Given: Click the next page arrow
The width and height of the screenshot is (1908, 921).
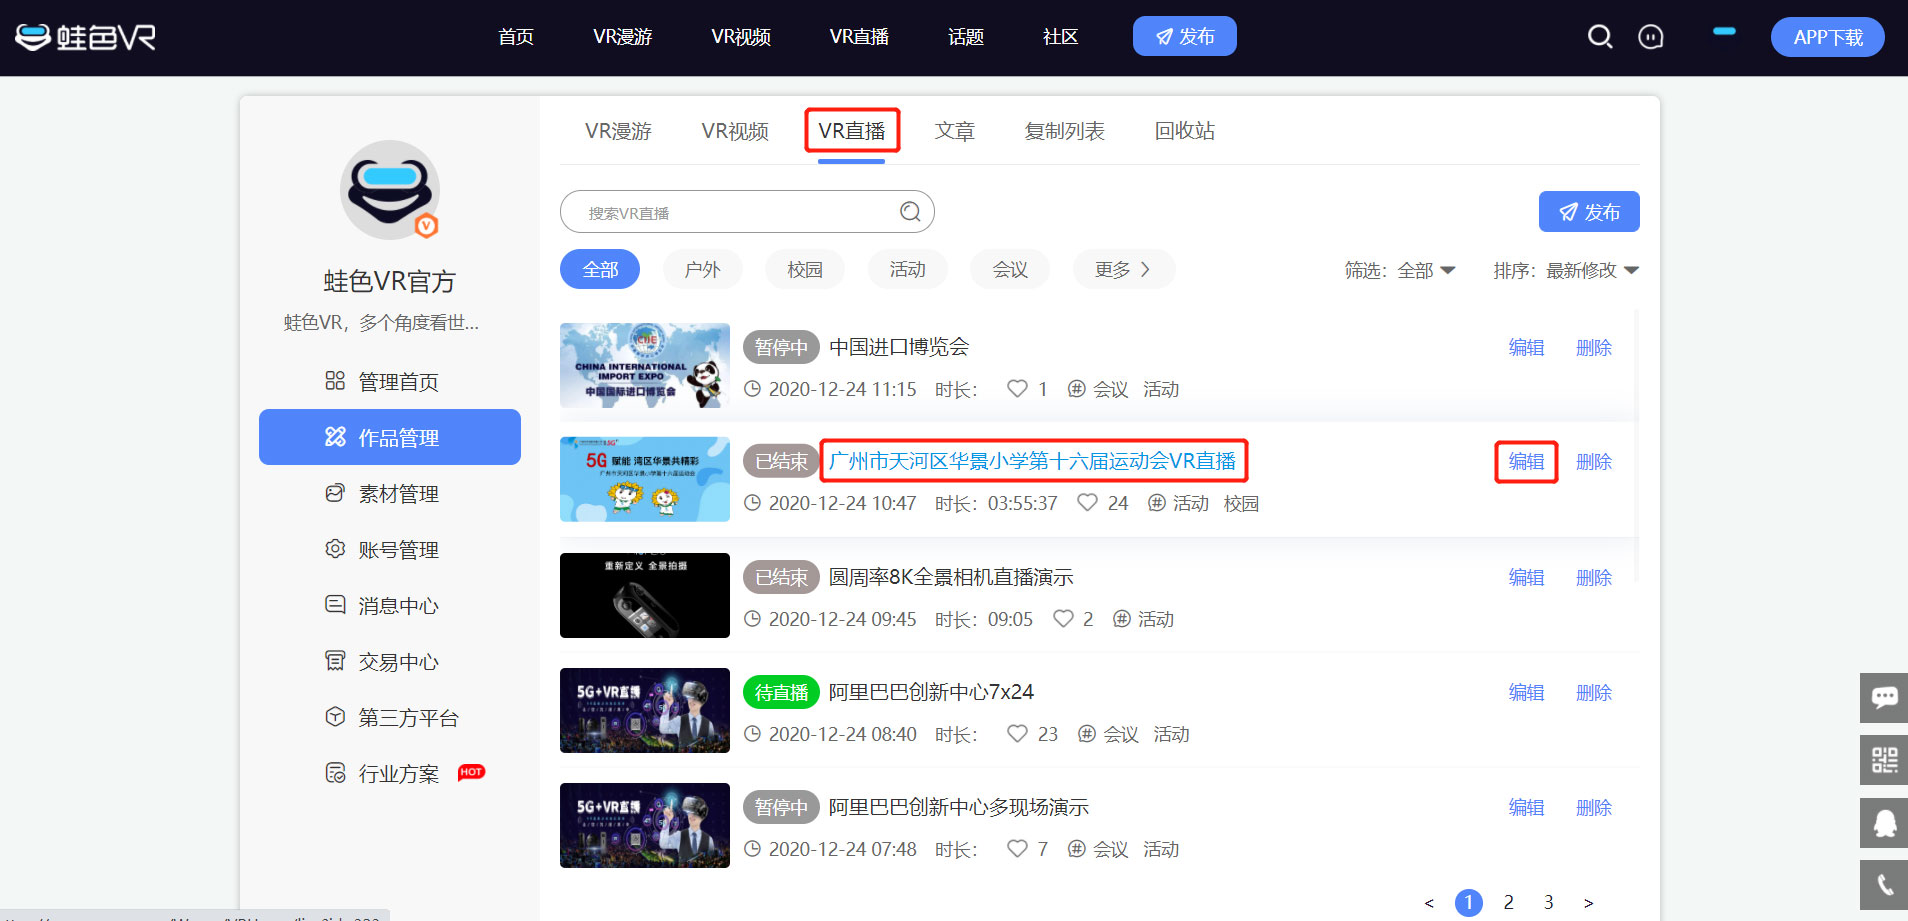Looking at the screenshot, I should pos(1588,903).
